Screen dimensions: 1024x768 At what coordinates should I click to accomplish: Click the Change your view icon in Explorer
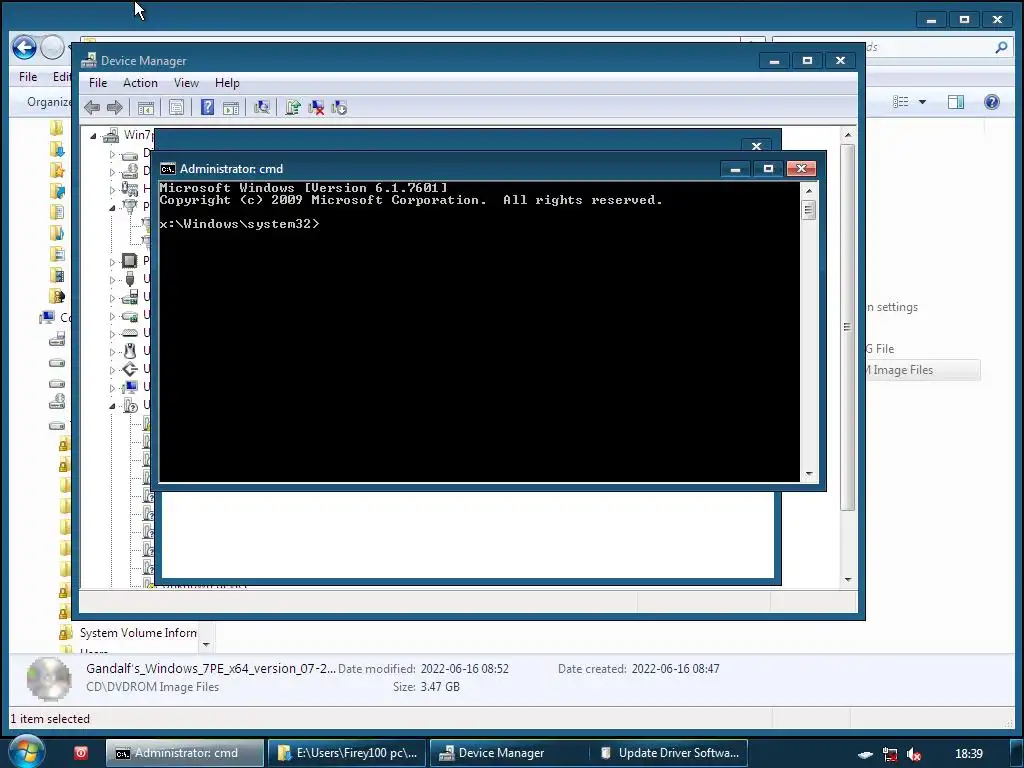pyautogui.click(x=901, y=102)
